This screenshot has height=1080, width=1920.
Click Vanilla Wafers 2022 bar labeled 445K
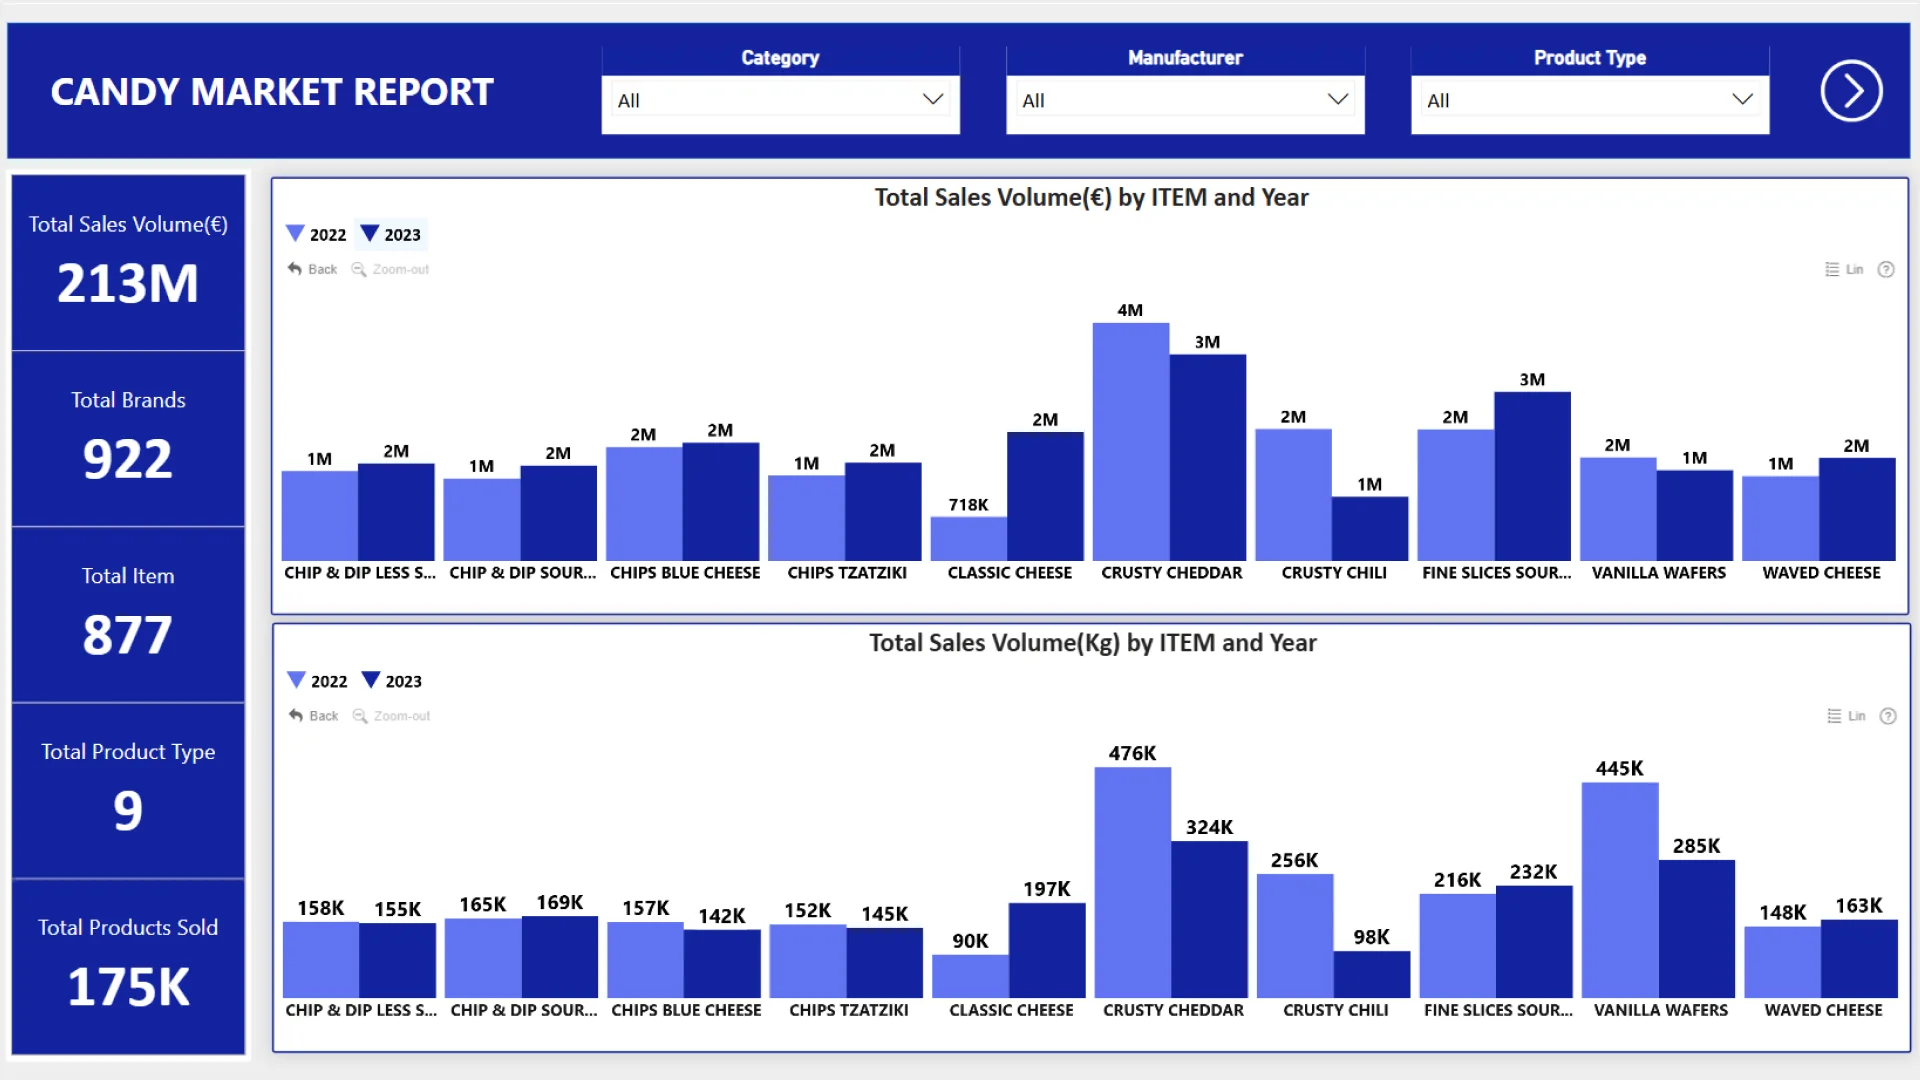click(1620, 890)
